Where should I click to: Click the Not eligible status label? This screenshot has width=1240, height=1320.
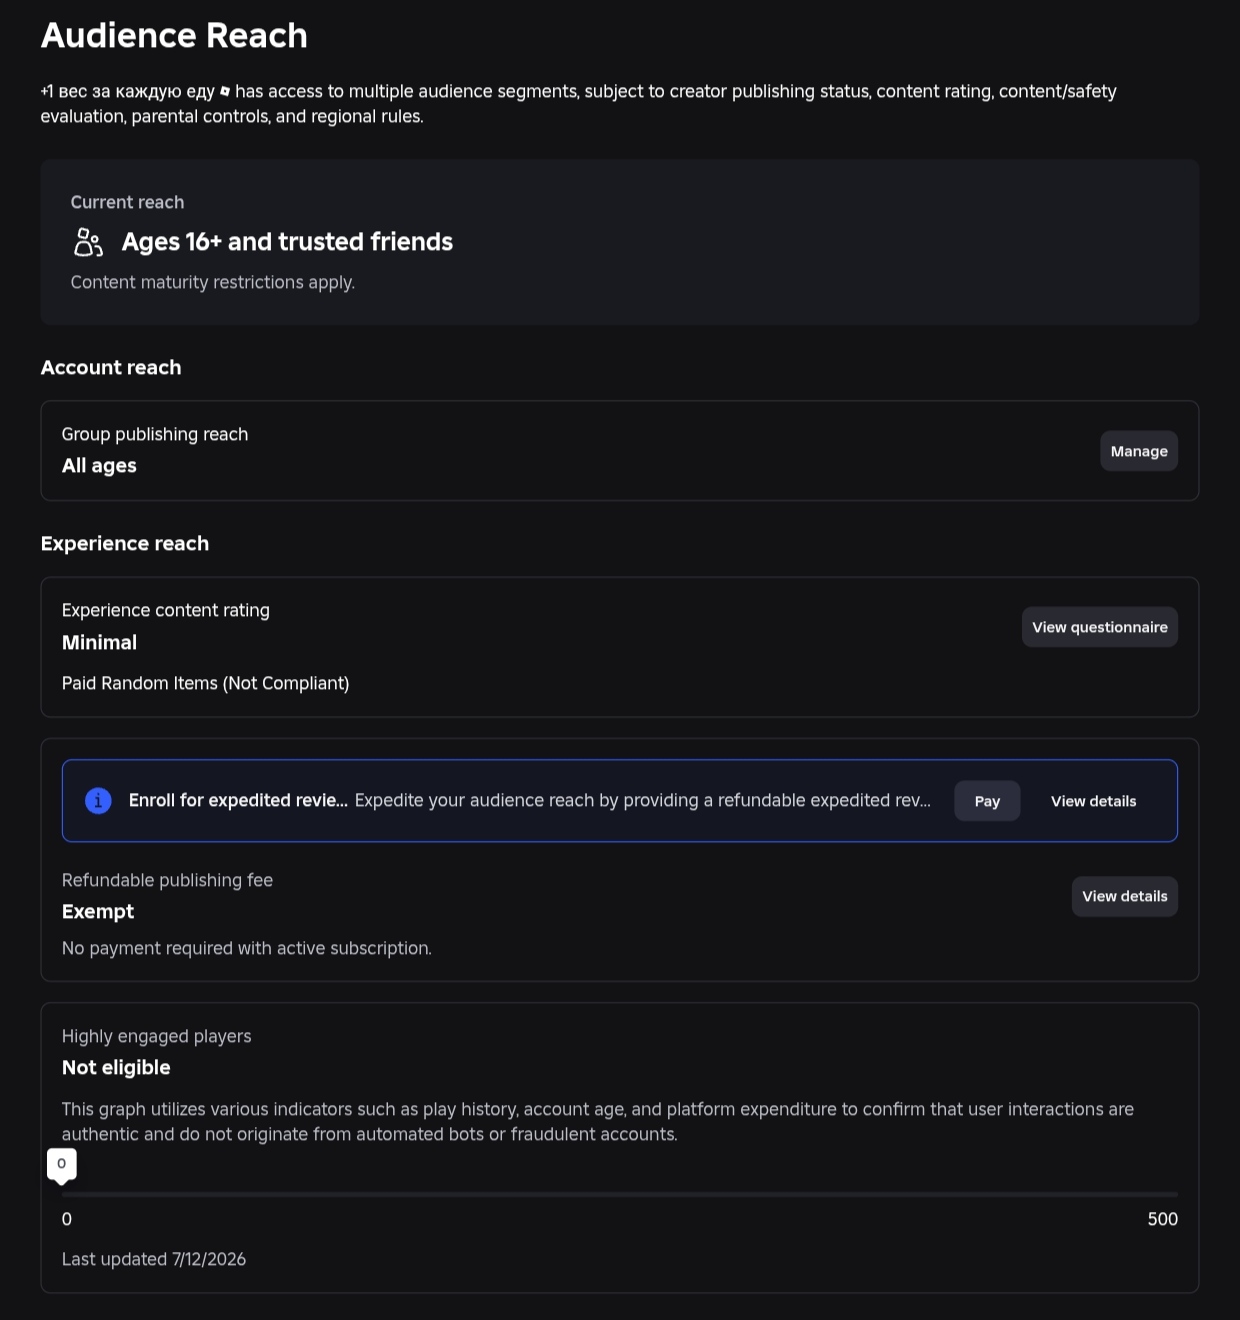coord(116,1068)
